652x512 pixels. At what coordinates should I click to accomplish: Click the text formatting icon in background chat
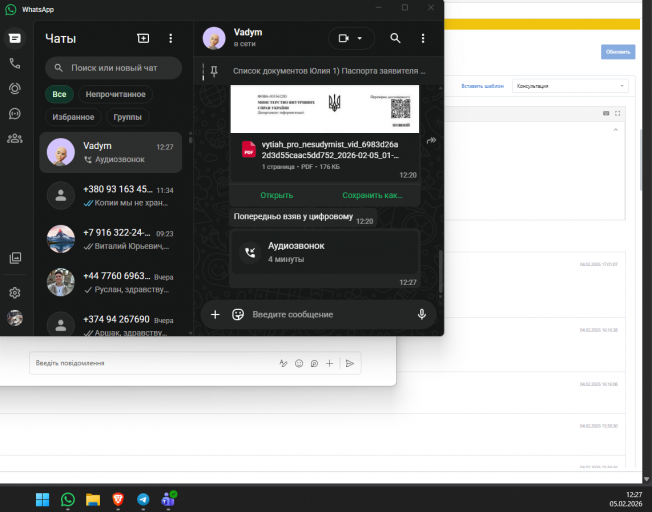(x=283, y=364)
